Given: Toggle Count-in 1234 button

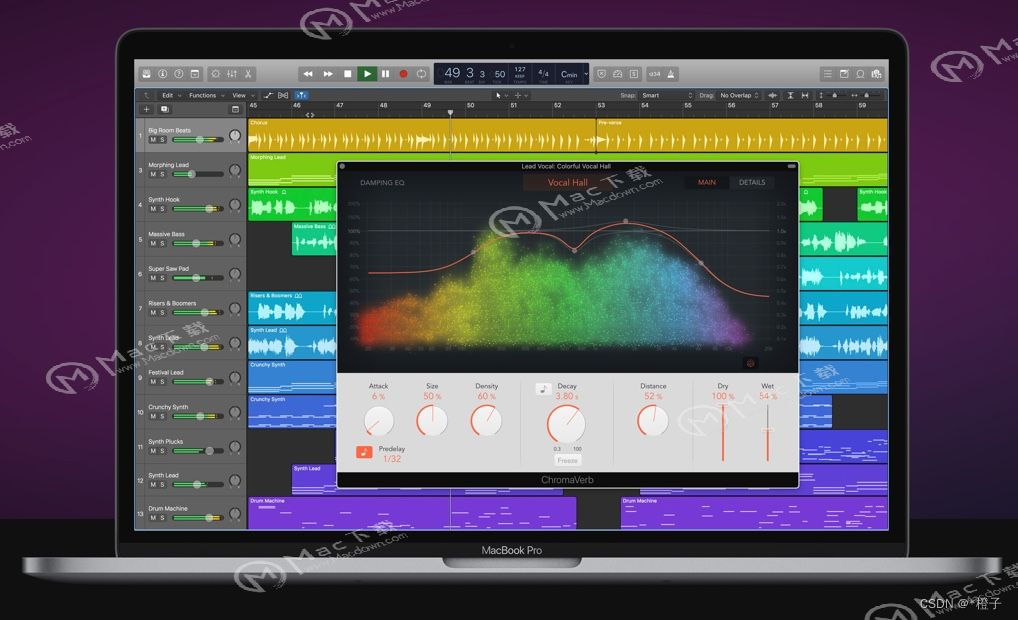Looking at the screenshot, I should tap(654, 74).
